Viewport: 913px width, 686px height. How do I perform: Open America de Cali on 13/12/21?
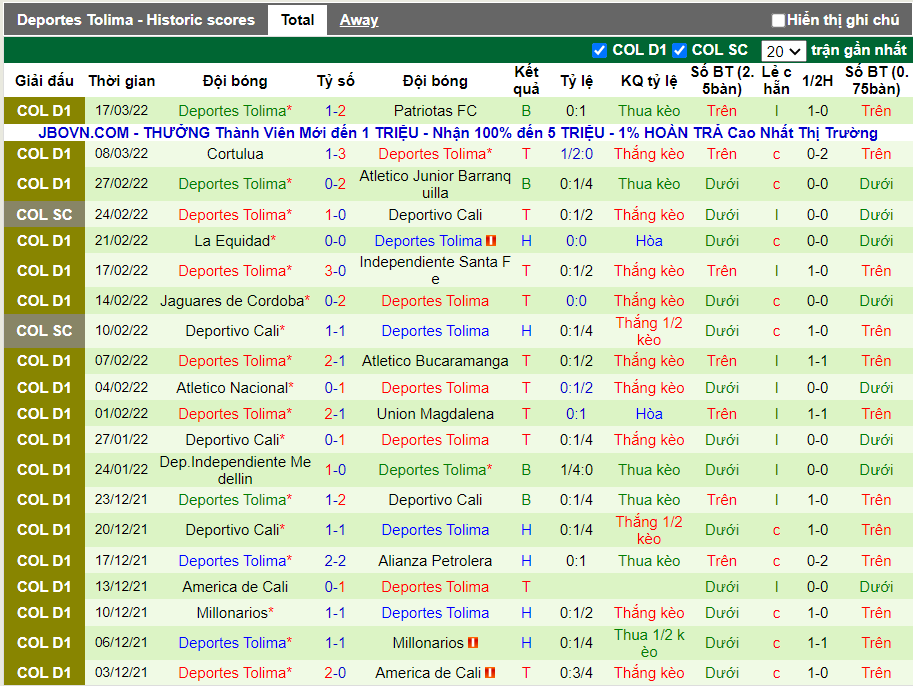pyautogui.click(x=235, y=587)
